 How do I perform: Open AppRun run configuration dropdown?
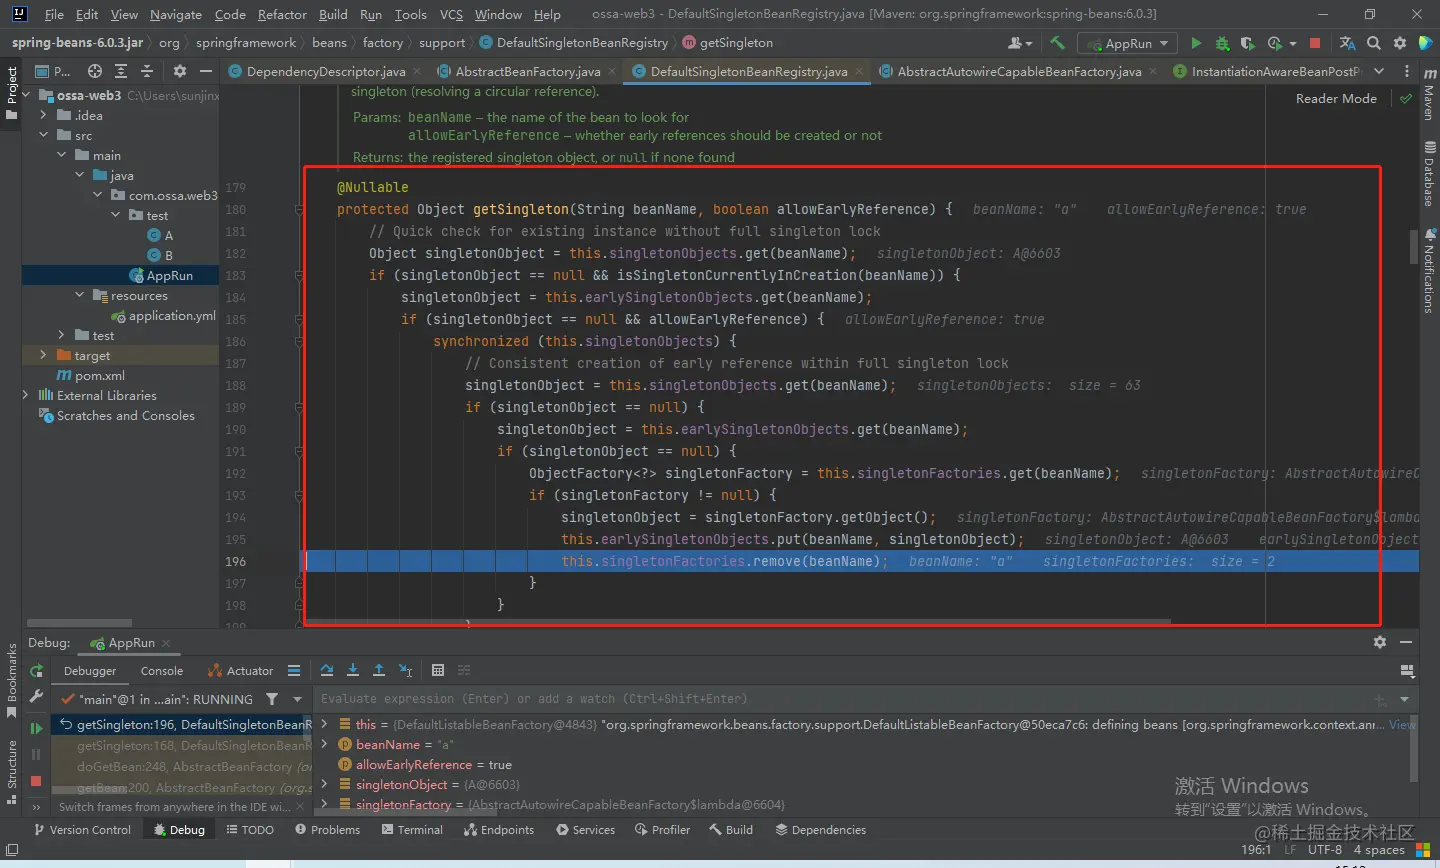pos(1126,43)
